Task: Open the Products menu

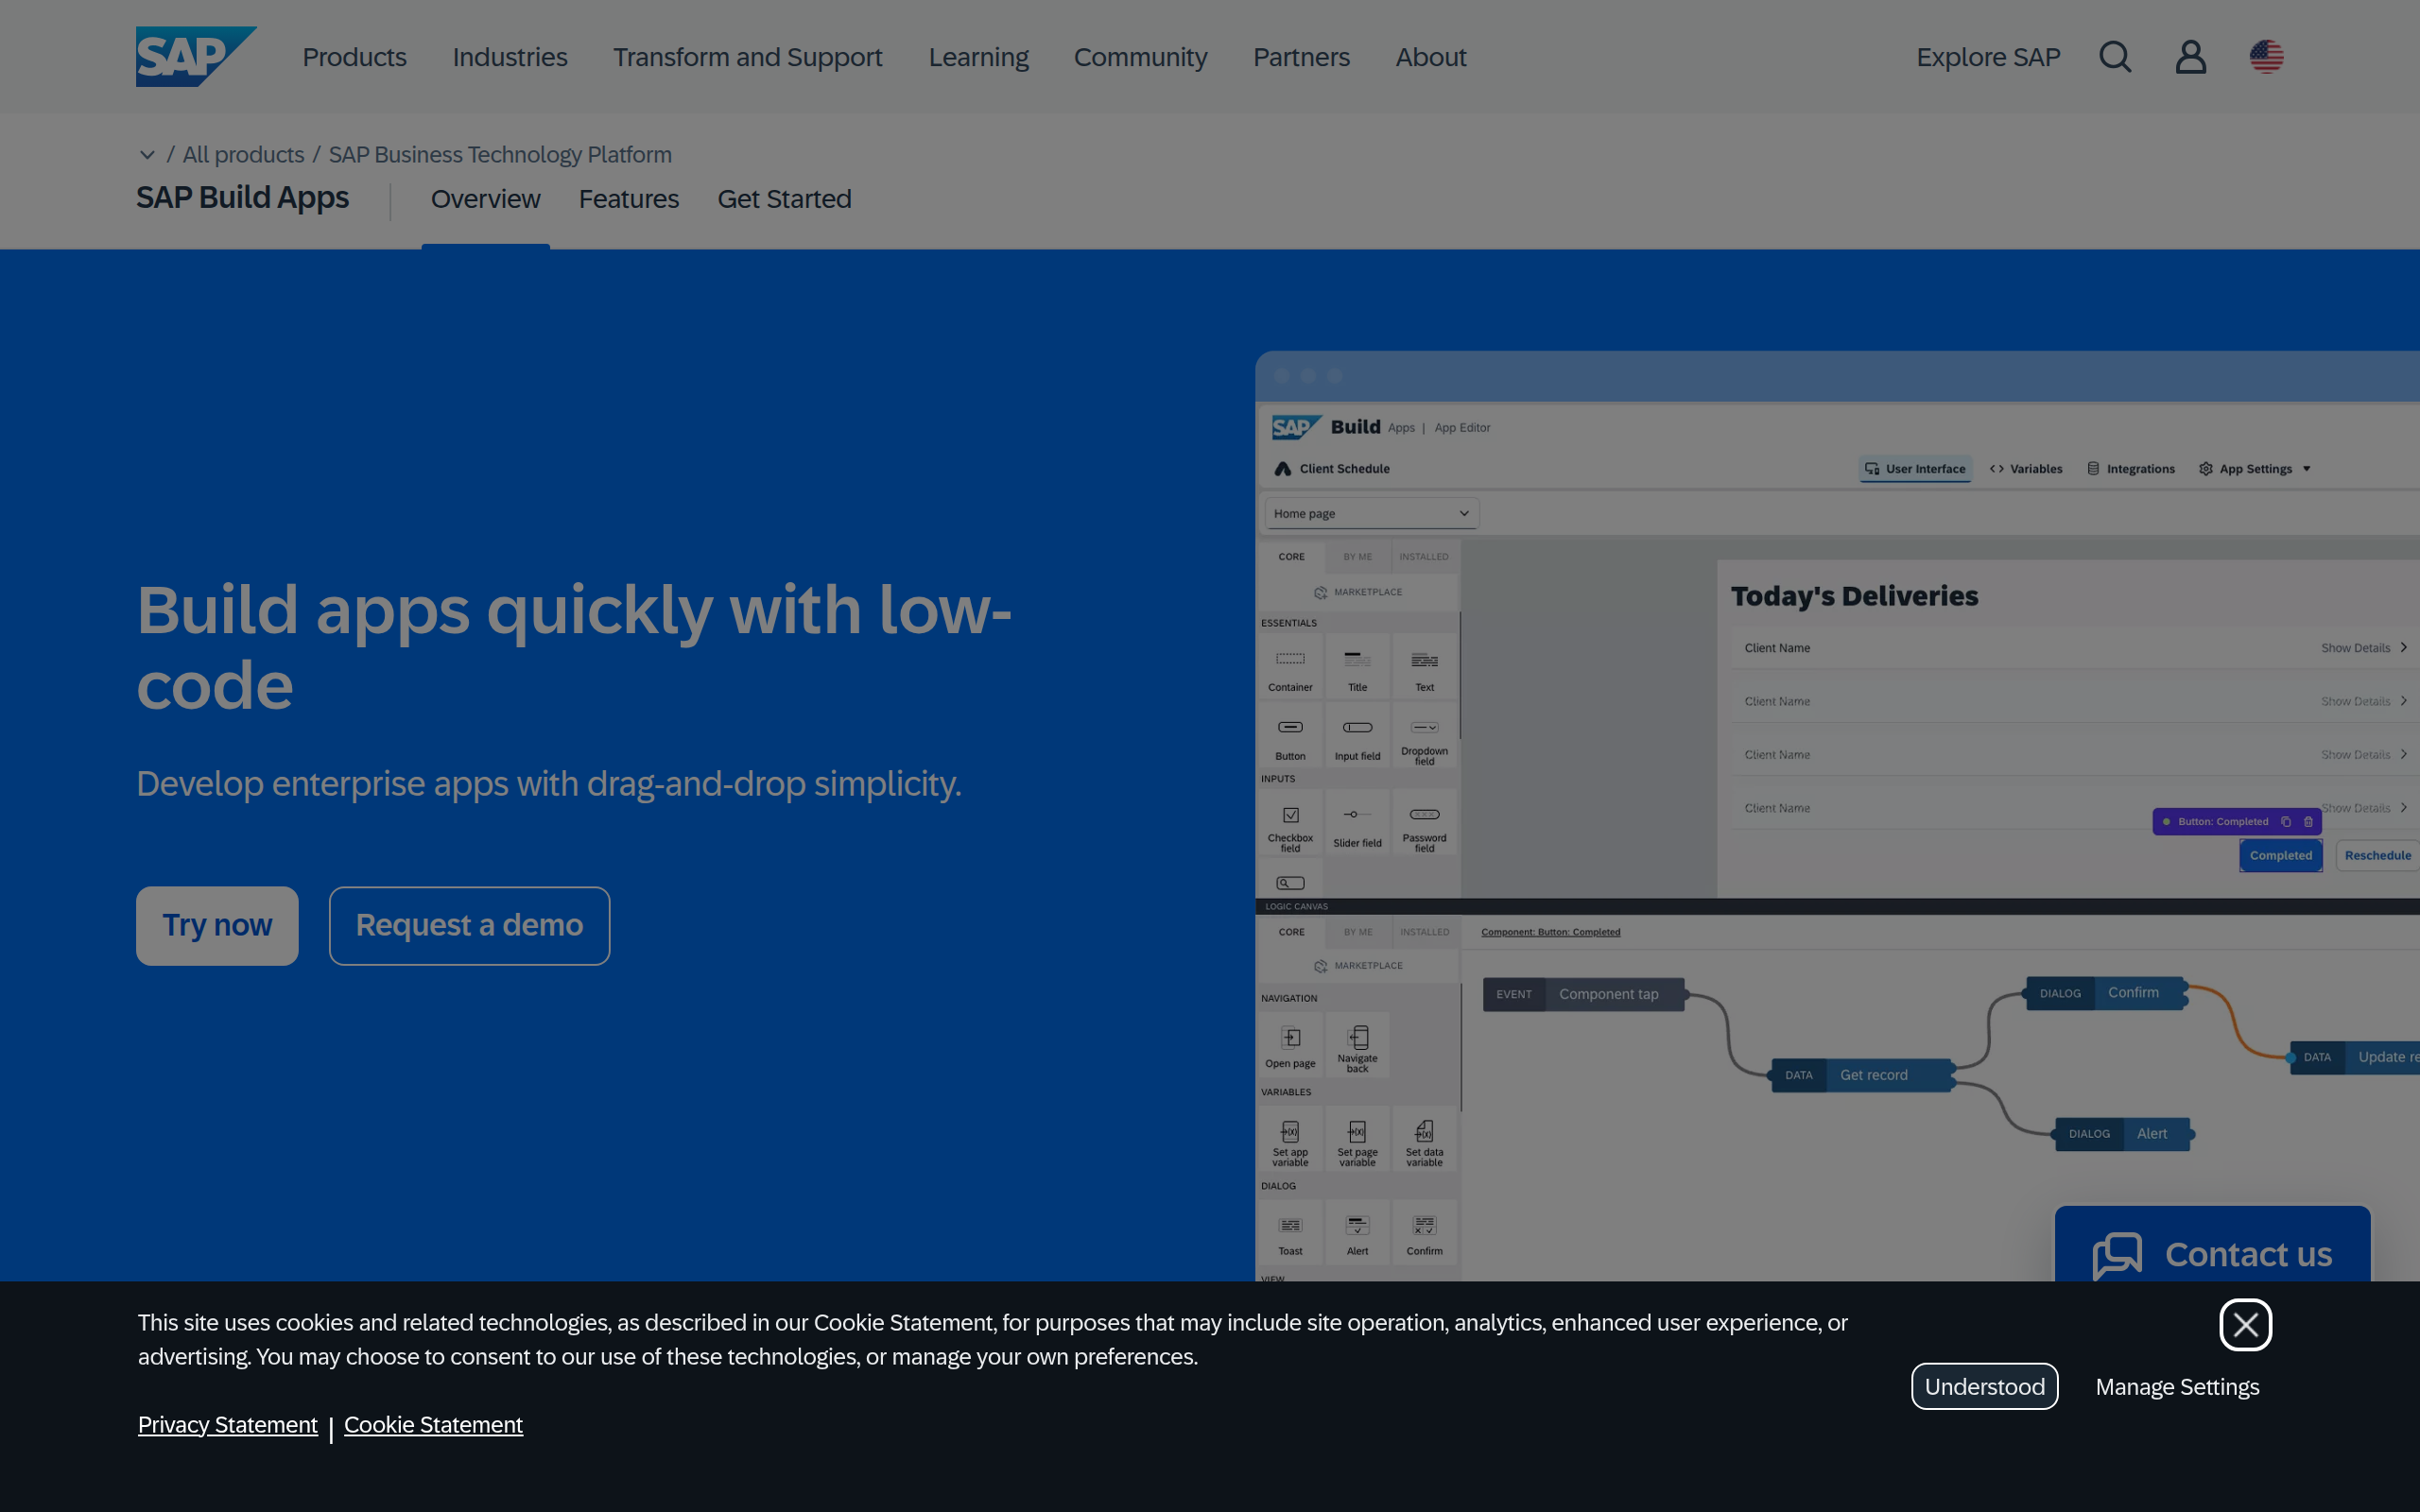Action: click(x=354, y=57)
